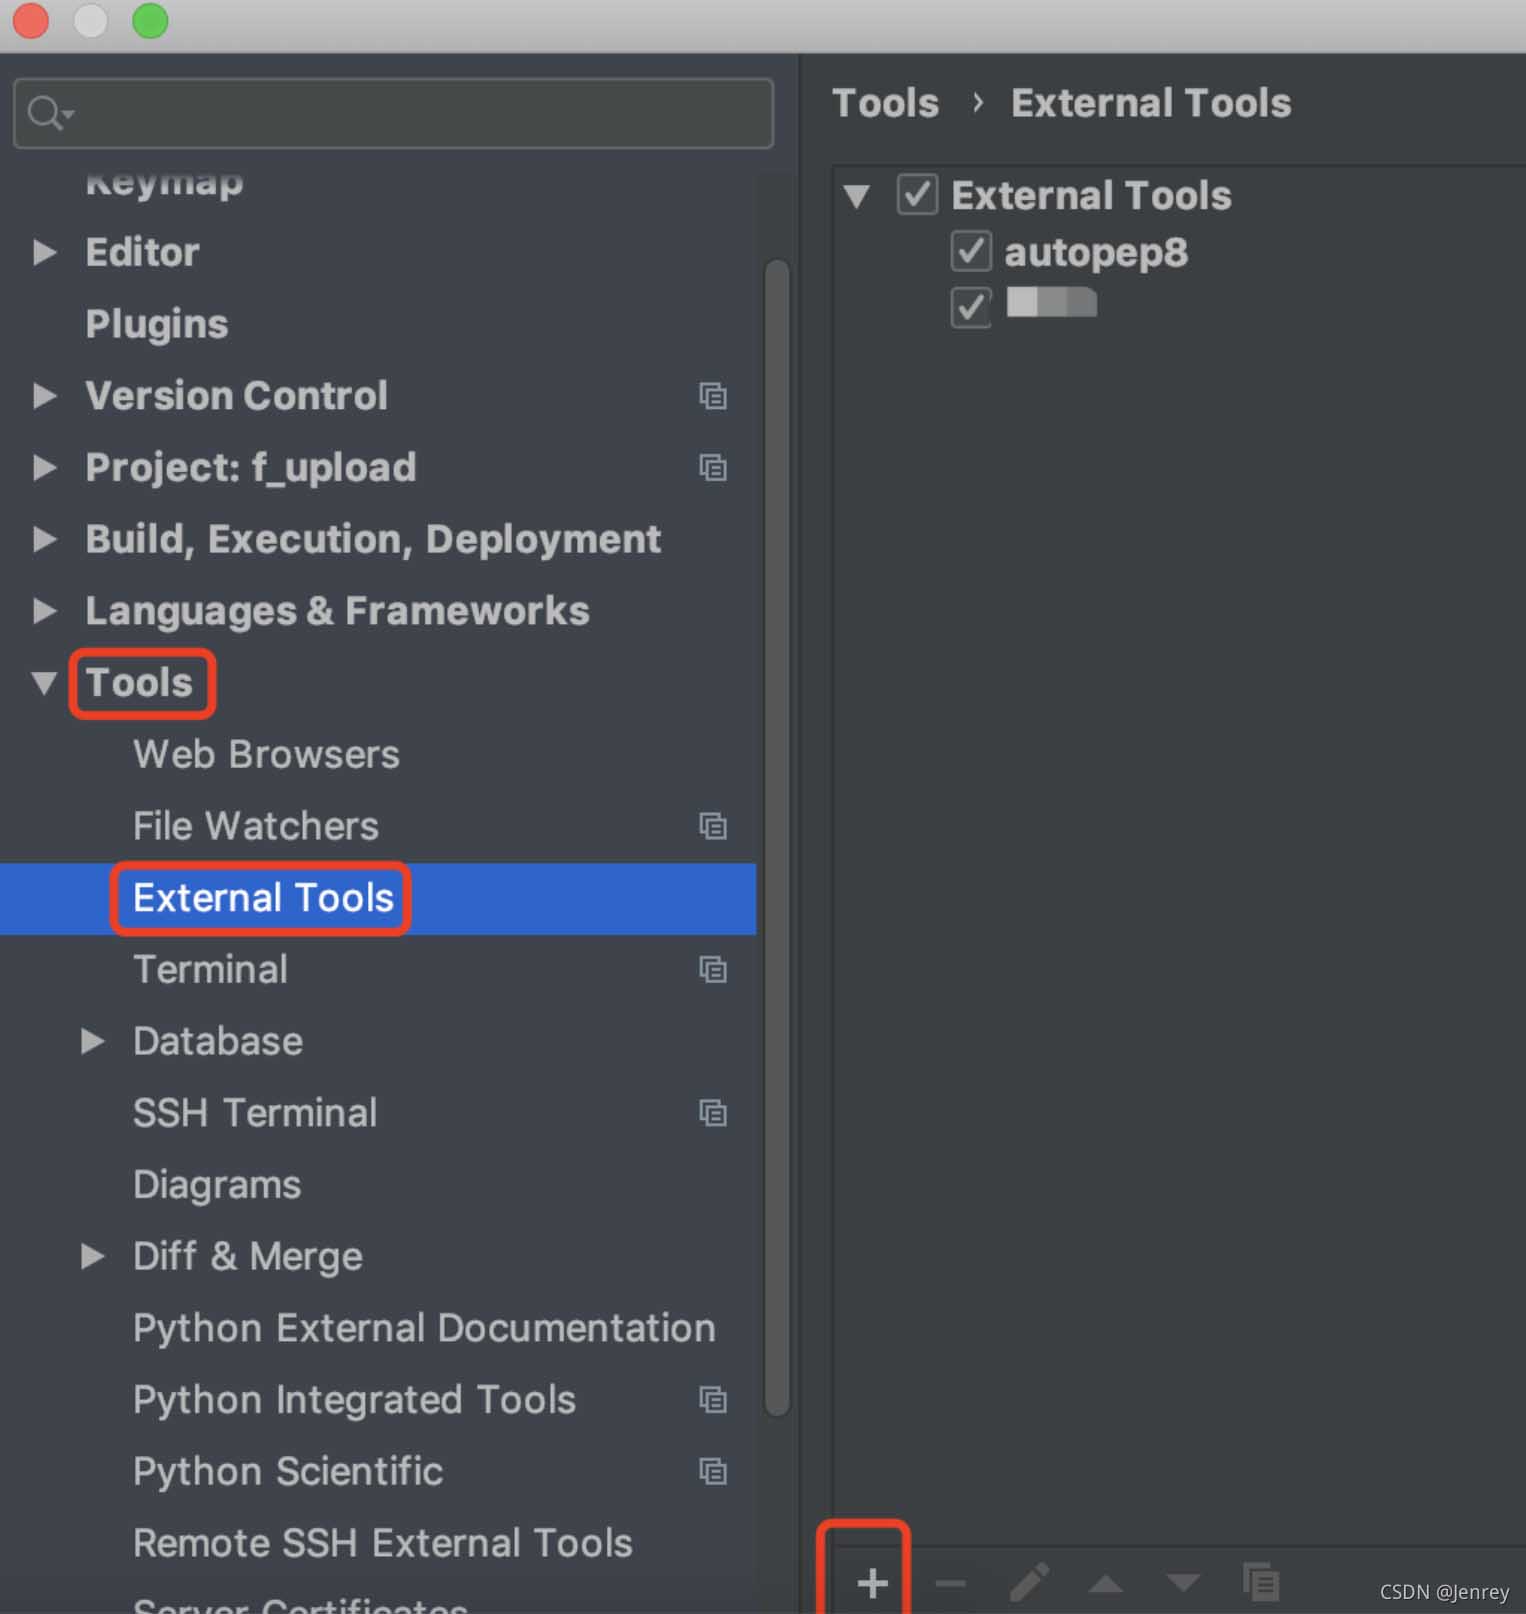Click project-level icon beside File Watchers
This screenshot has width=1526, height=1614.
(x=712, y=826)
